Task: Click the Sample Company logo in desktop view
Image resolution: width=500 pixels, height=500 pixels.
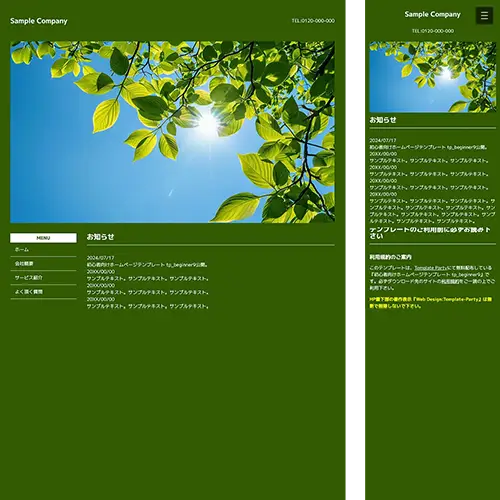Action: point(39,21)
